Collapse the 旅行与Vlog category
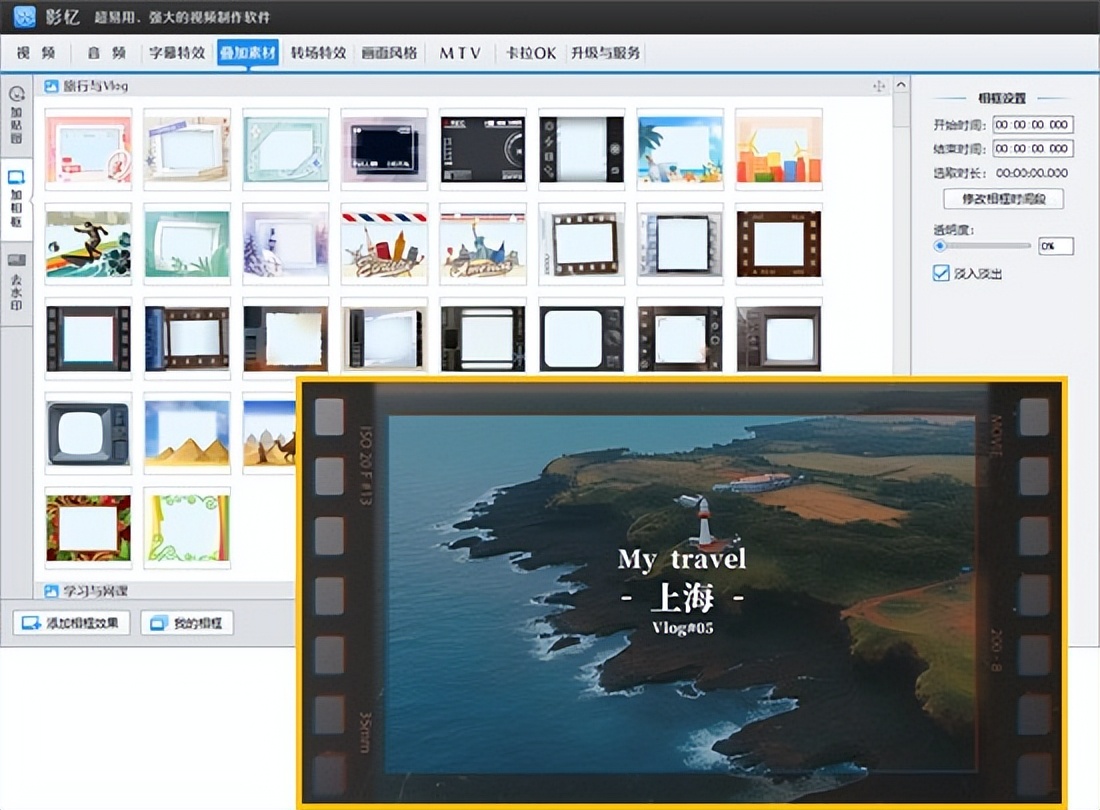 point(52,87)
